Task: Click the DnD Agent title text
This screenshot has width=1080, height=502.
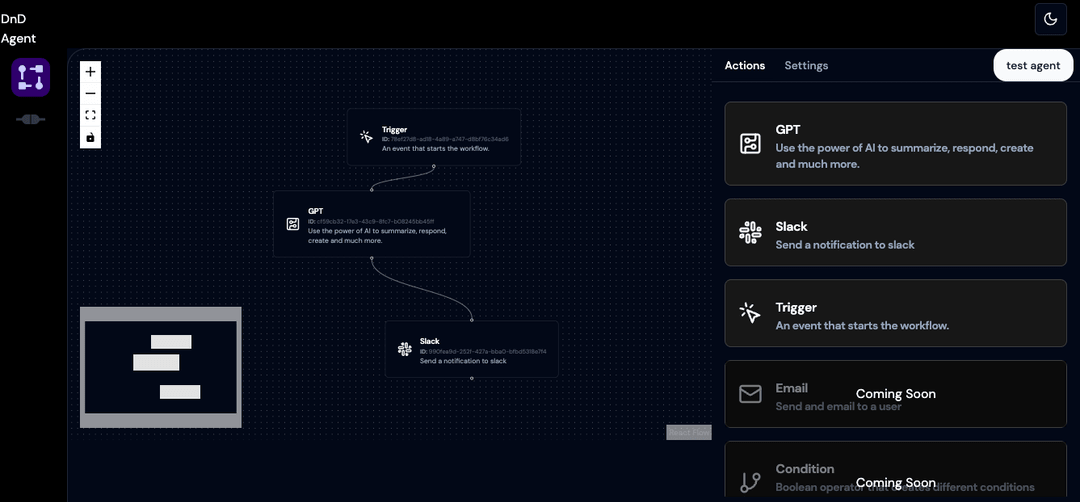Action: [x=19, y=29]
